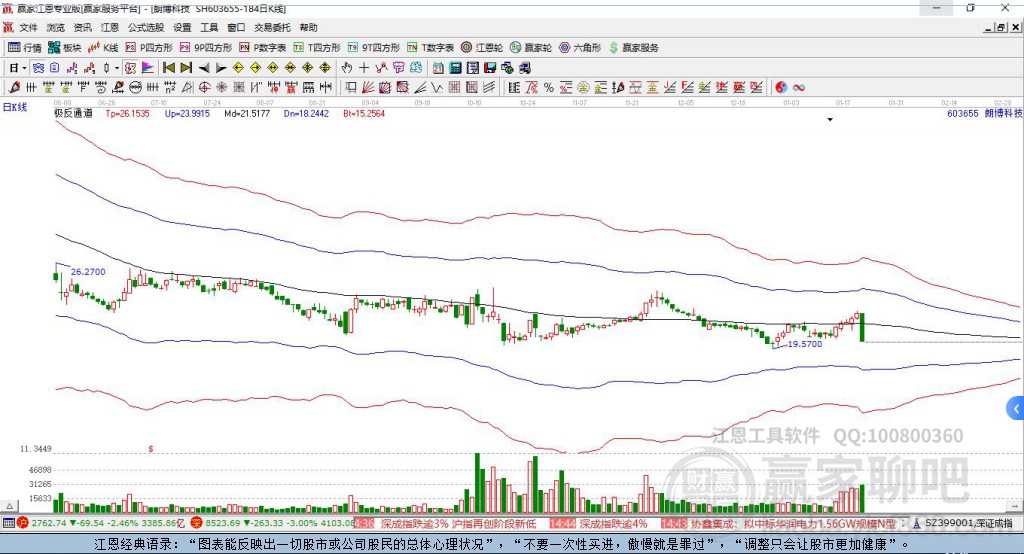Select the hand pan tool
Viewport: 1024px width, 554px height.
347,68
